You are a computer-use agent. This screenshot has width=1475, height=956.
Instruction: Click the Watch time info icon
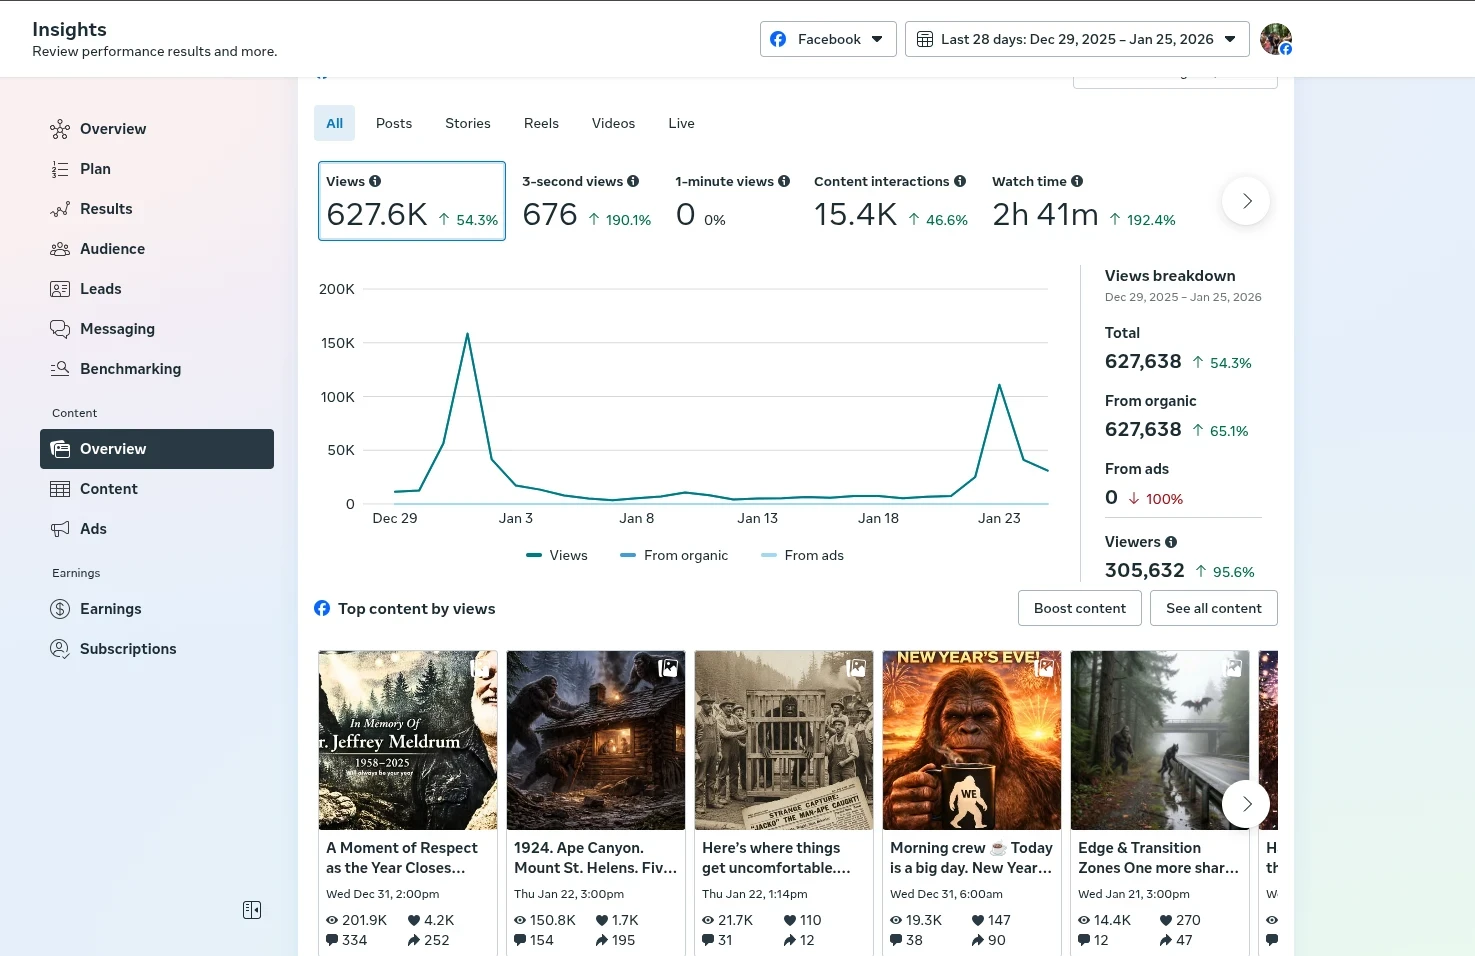coord(1077,181)
